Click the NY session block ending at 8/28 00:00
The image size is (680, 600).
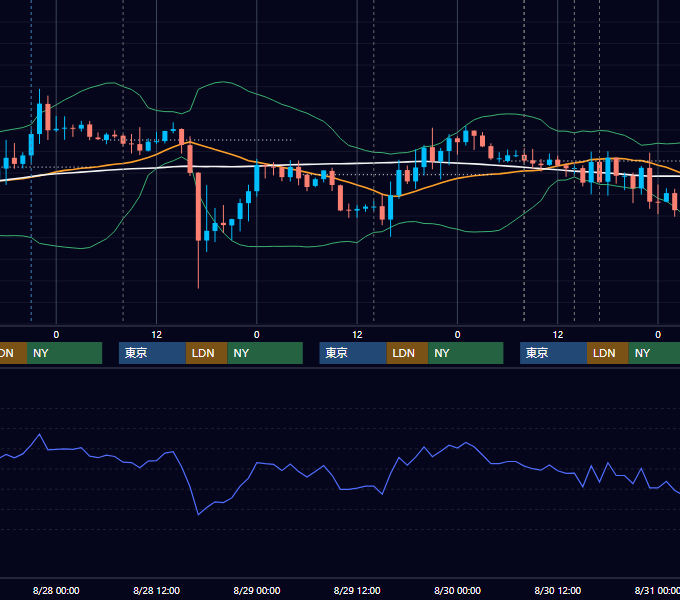pyautogui.click(x=64, y=353)
